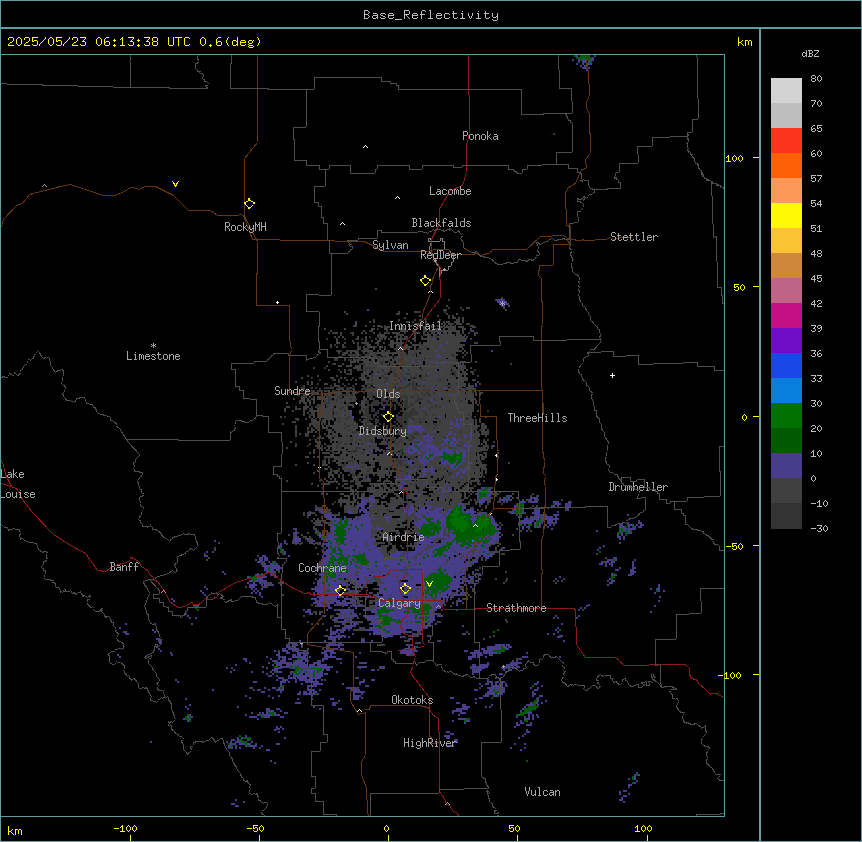Click the Olds label

pyautogui.click(x=388, y=394)
